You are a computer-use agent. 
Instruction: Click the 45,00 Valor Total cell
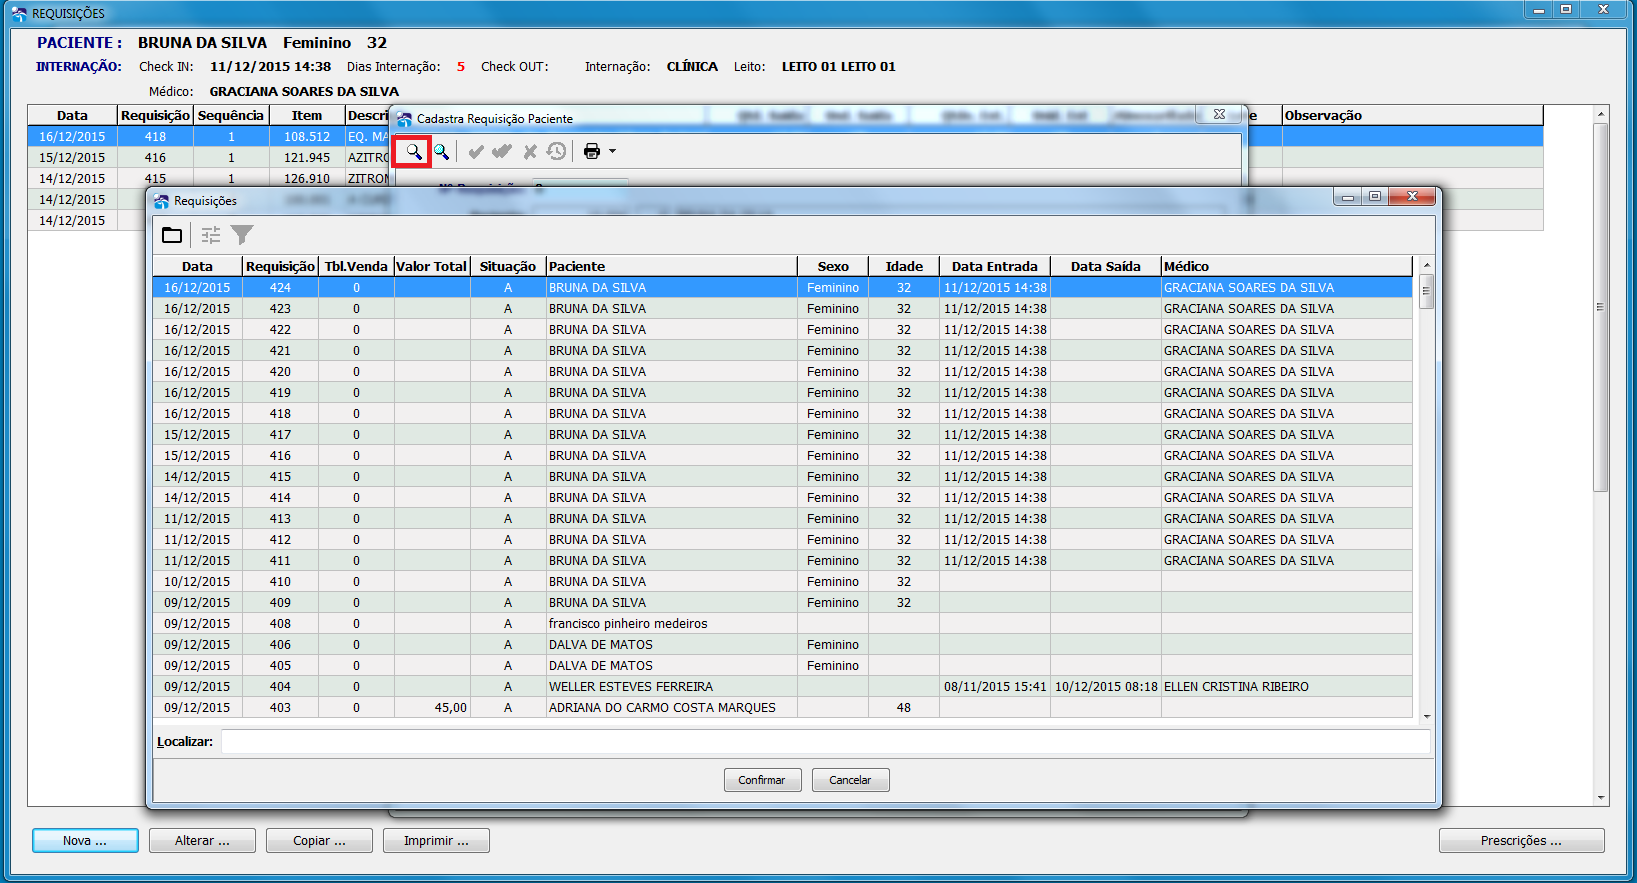pyautogui.click(x=432, y=708)
